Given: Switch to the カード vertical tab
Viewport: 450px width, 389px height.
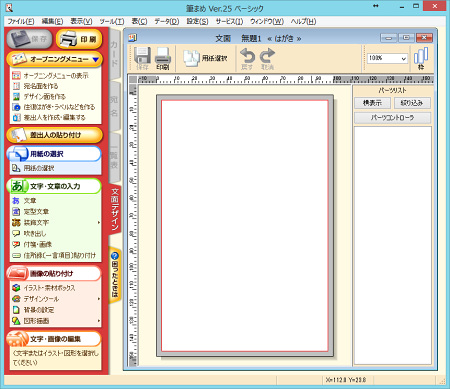Looking at the screenshot, I should click(114, 54).
